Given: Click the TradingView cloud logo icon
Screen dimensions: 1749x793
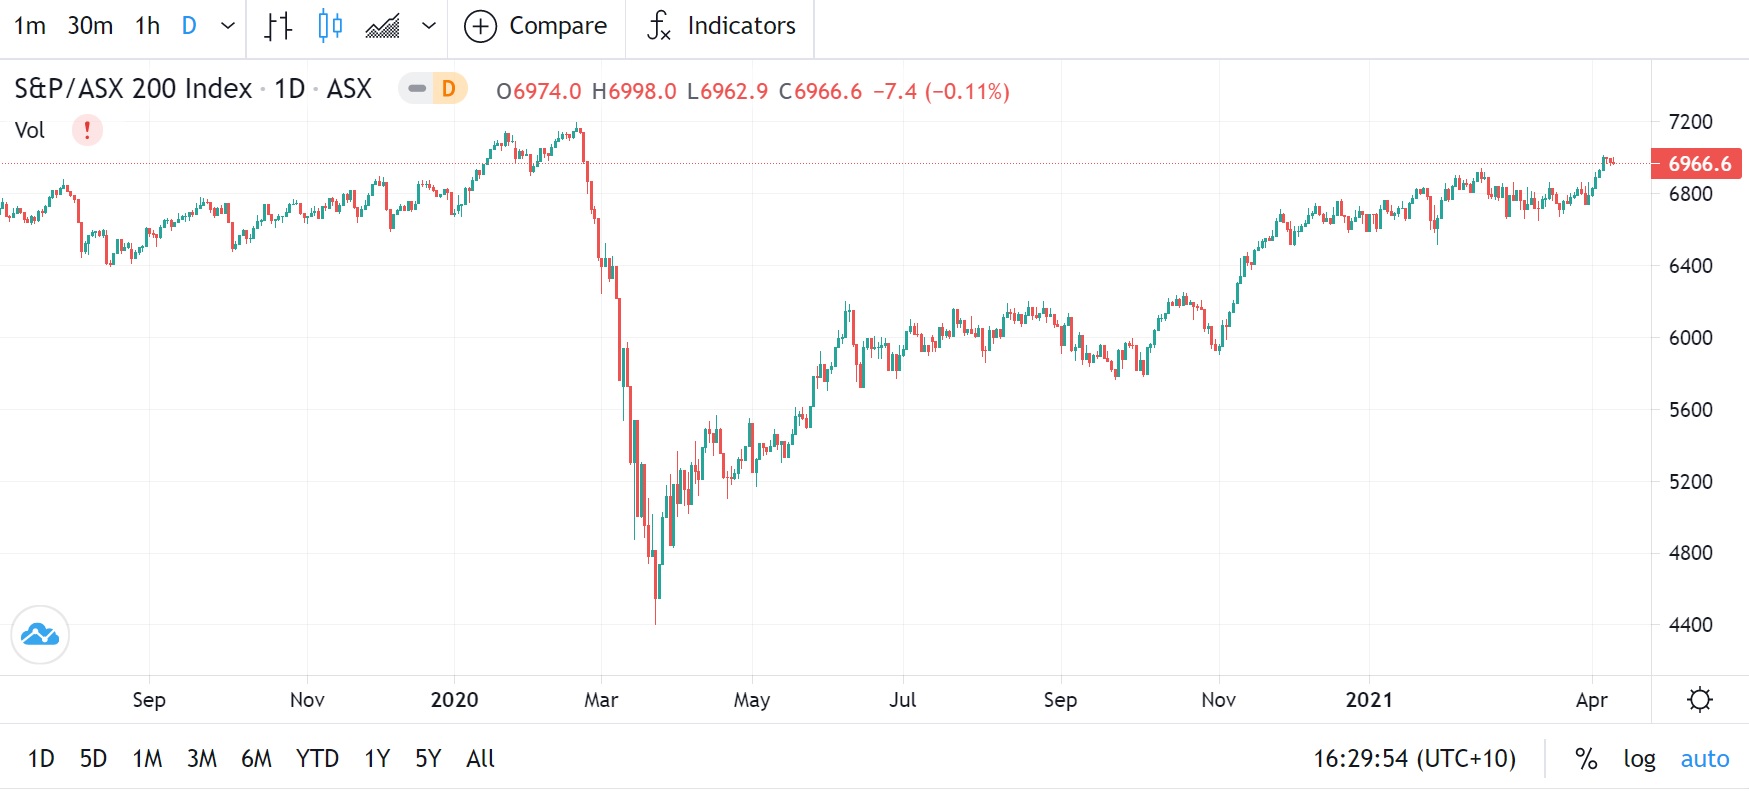Looking at the screenshot, I should [x=40, y=634].
